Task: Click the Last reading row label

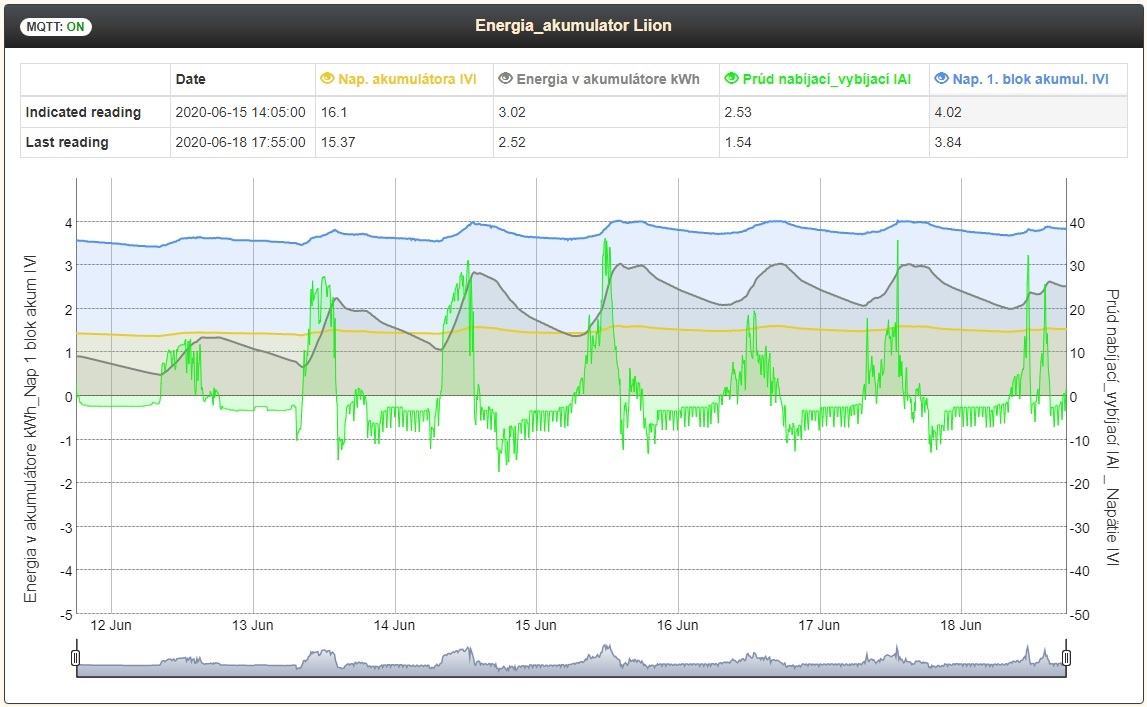Action: [67, 142]
